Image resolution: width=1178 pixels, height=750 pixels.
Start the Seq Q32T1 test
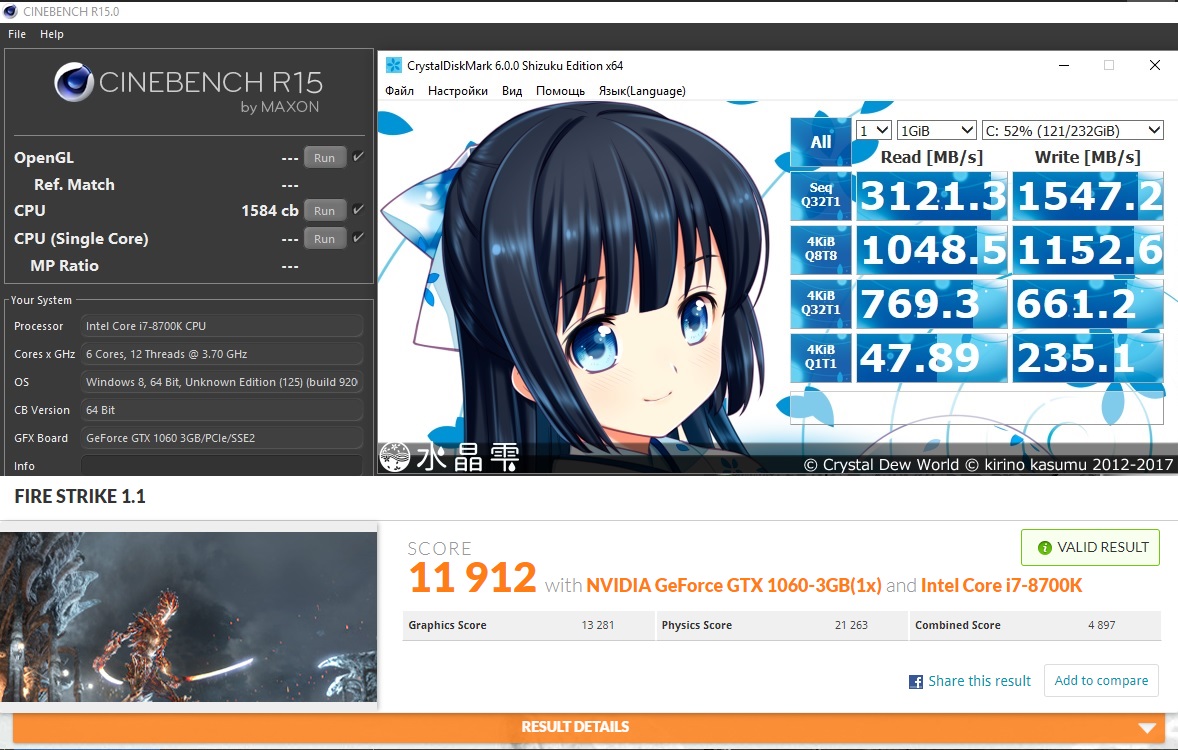click(820, 195)
